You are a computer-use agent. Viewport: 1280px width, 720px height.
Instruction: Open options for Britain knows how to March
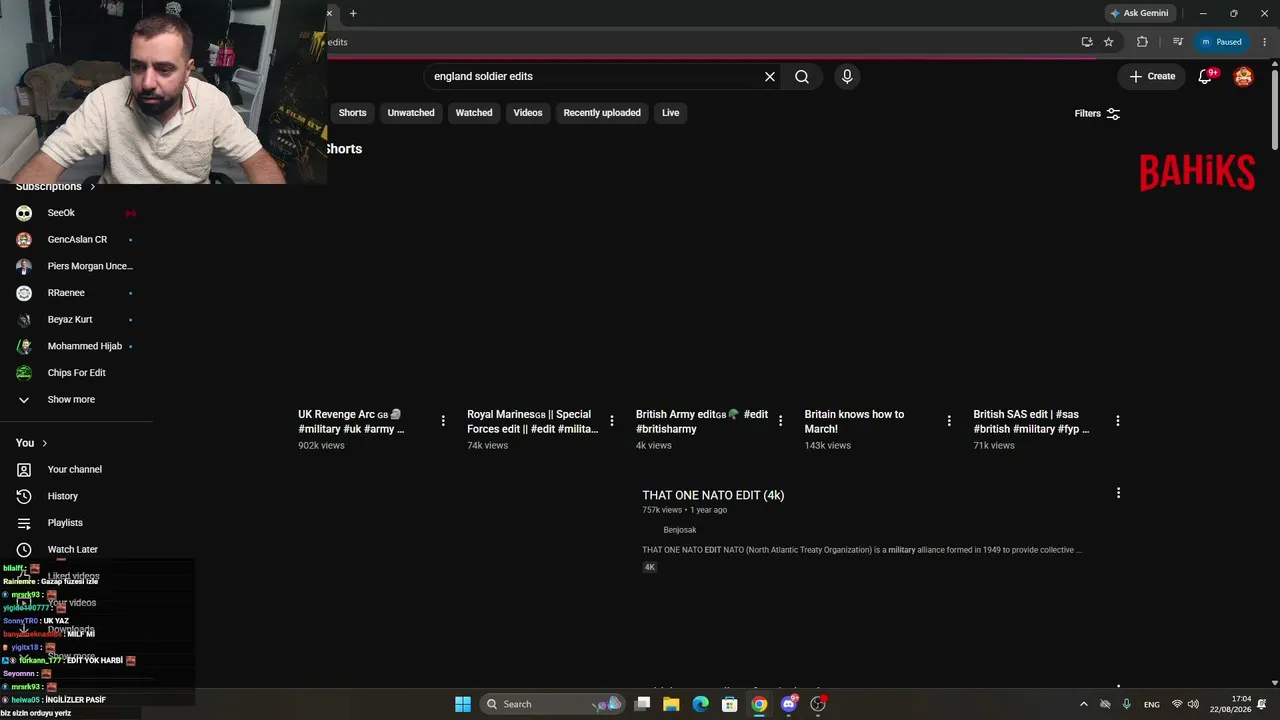949,421
